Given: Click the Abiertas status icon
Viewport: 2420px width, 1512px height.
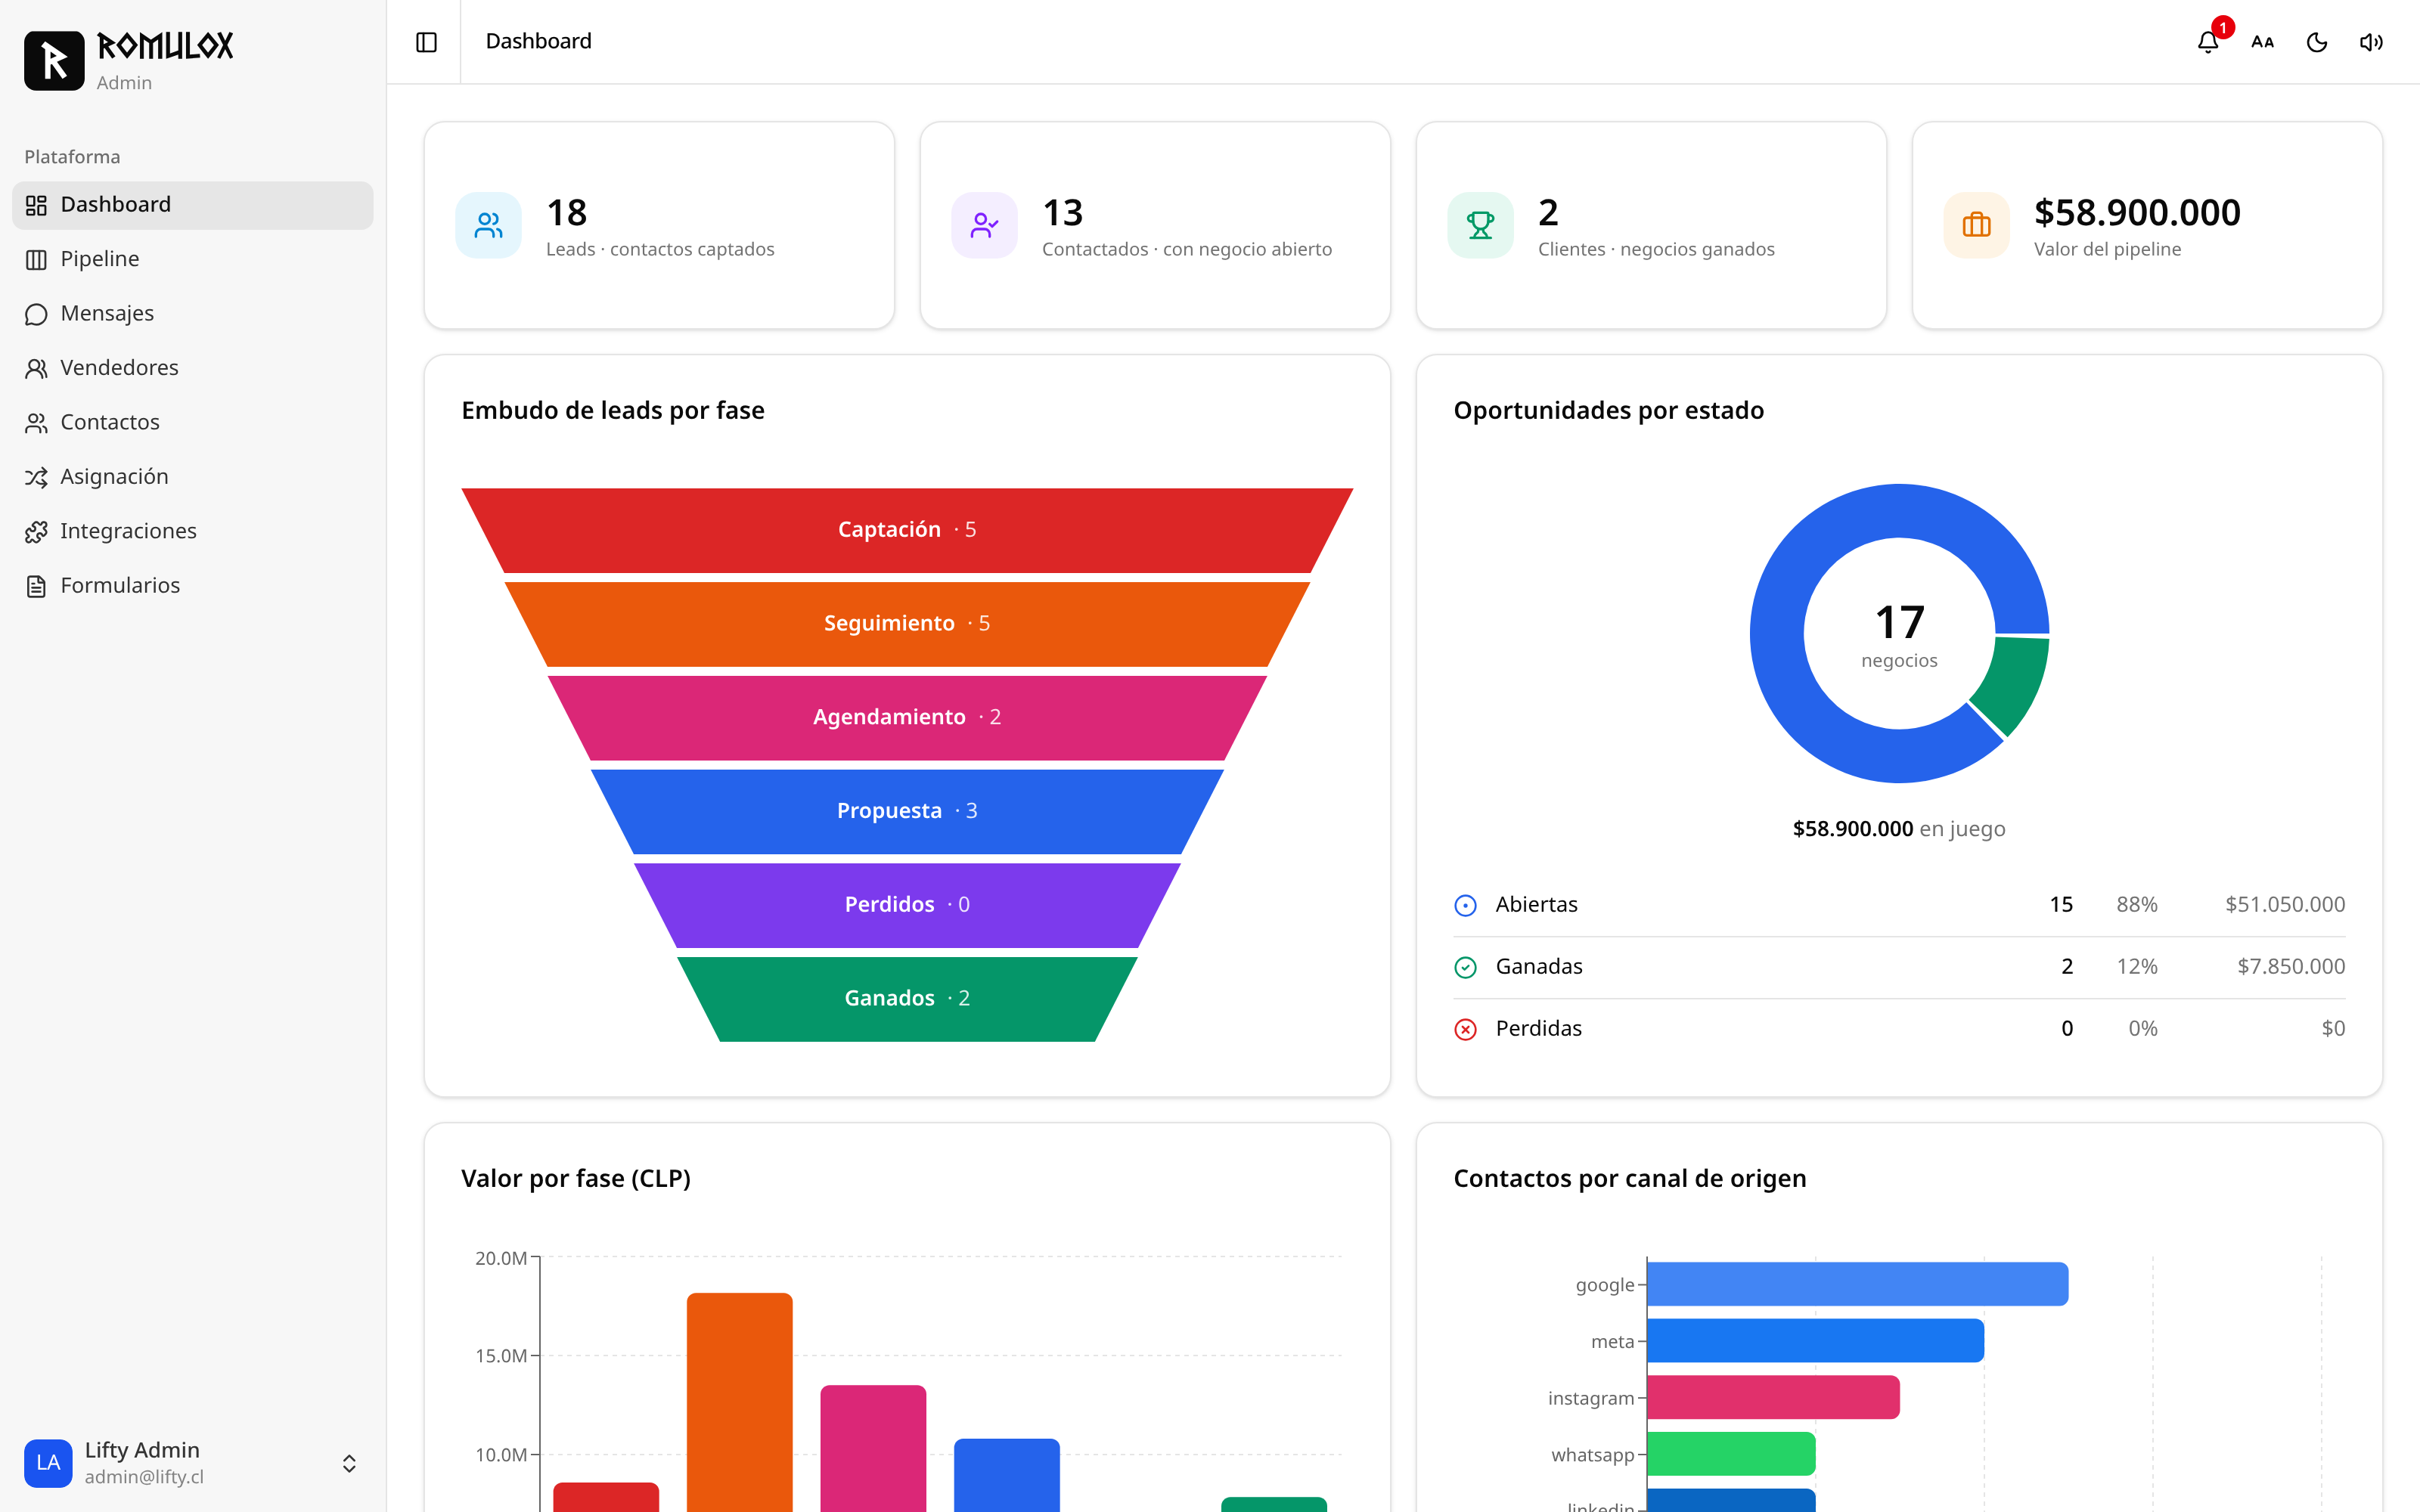Looking at the screenshot, I should (x=1465, y=905).
